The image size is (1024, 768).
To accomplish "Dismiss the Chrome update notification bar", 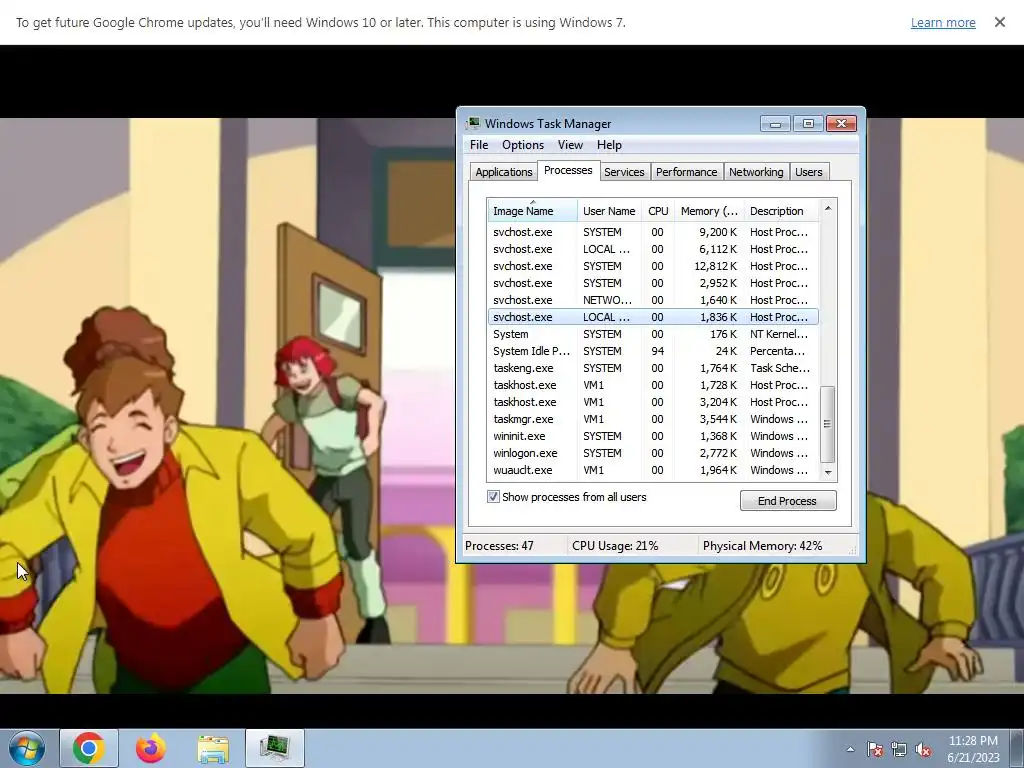I will click(1000, 22).
